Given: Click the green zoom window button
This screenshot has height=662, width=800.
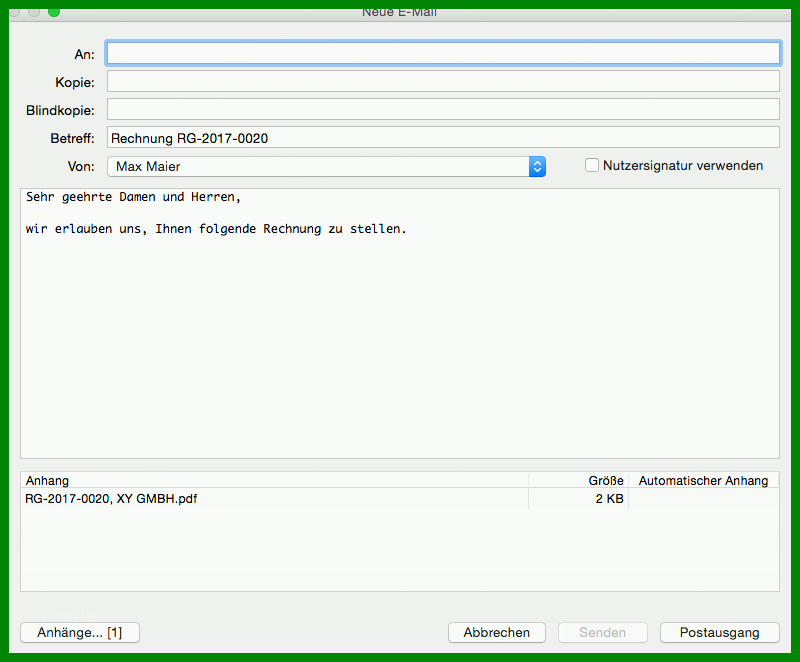Looking at the screenshot, I should [54, 12].
